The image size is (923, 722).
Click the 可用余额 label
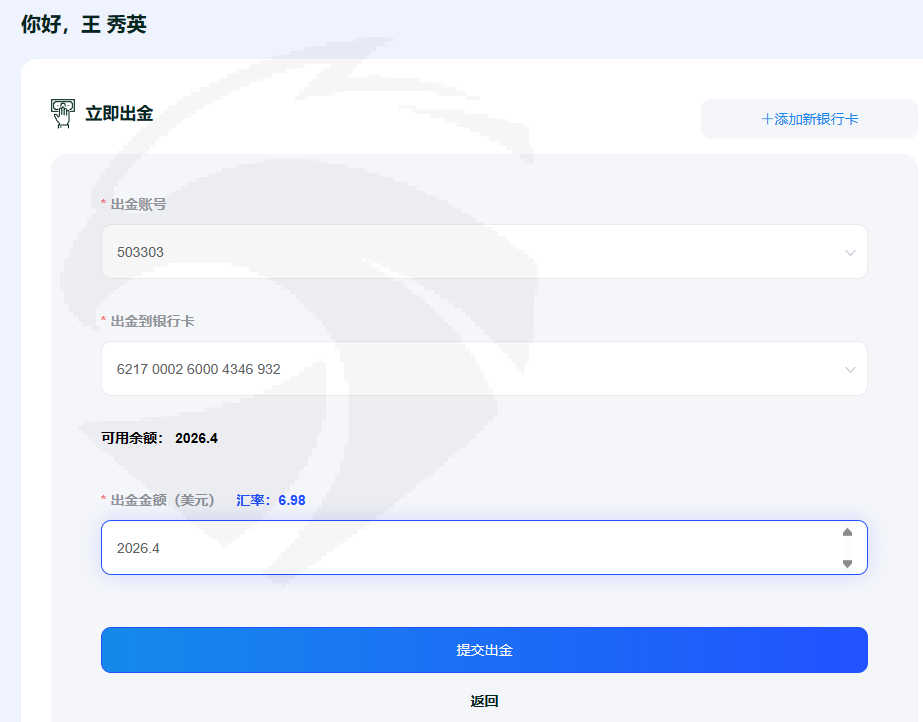coord(133,438)
